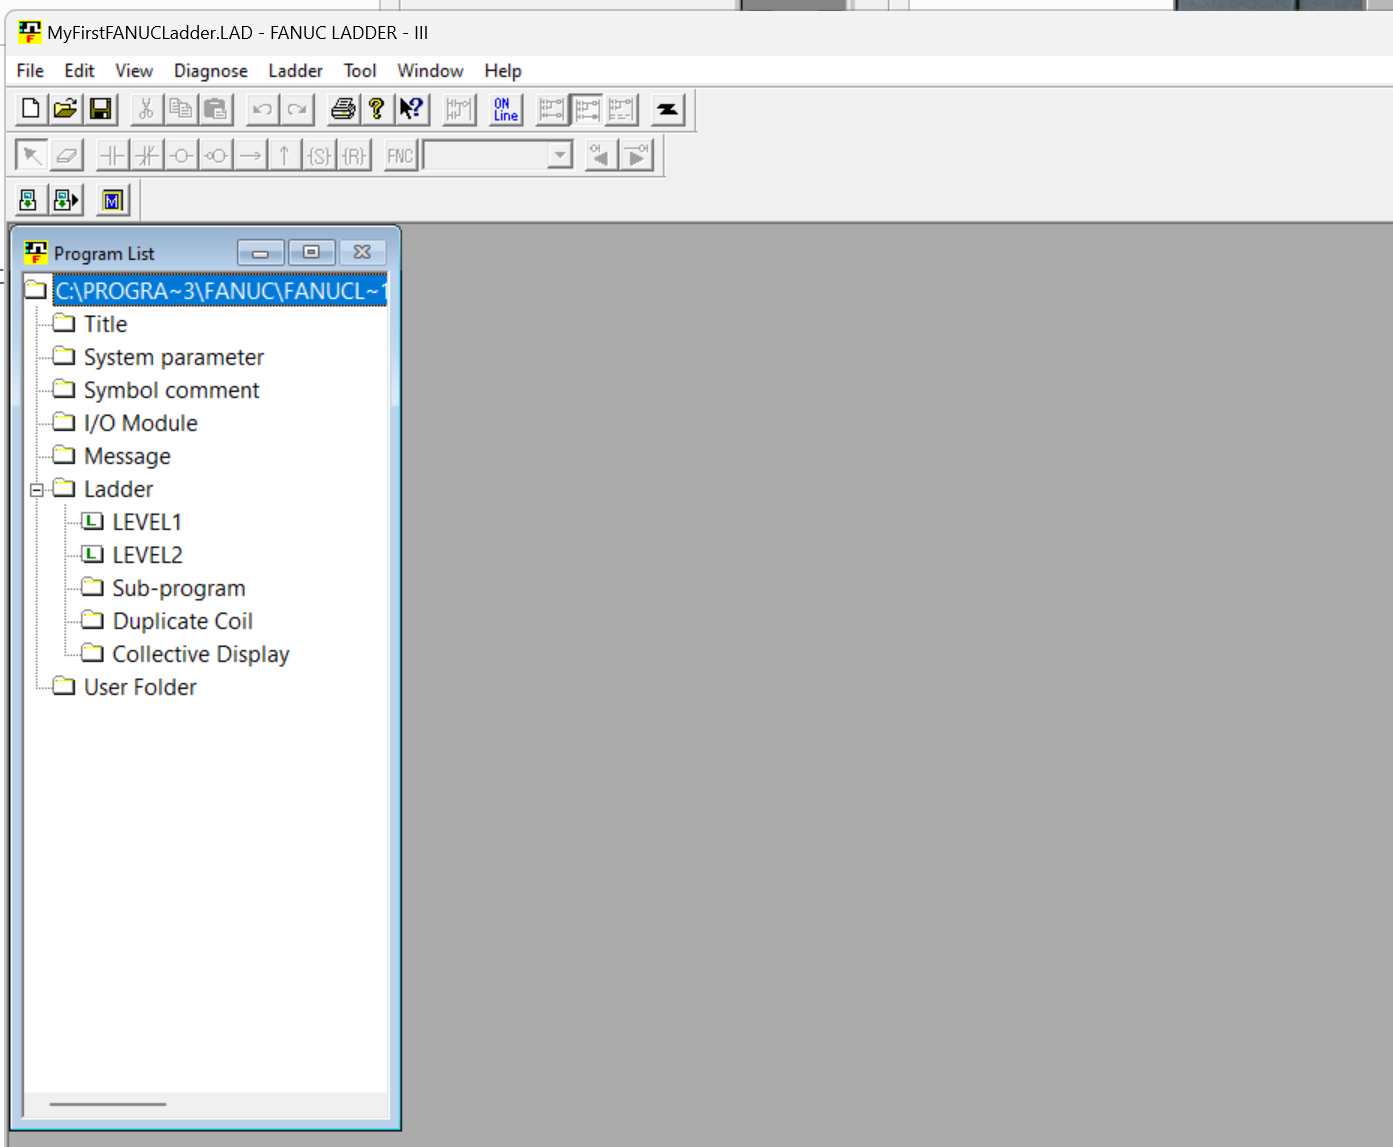Click the Paste clipboard icon
The width and height of the screenshot is (1393, 1147).
[216, 109]
